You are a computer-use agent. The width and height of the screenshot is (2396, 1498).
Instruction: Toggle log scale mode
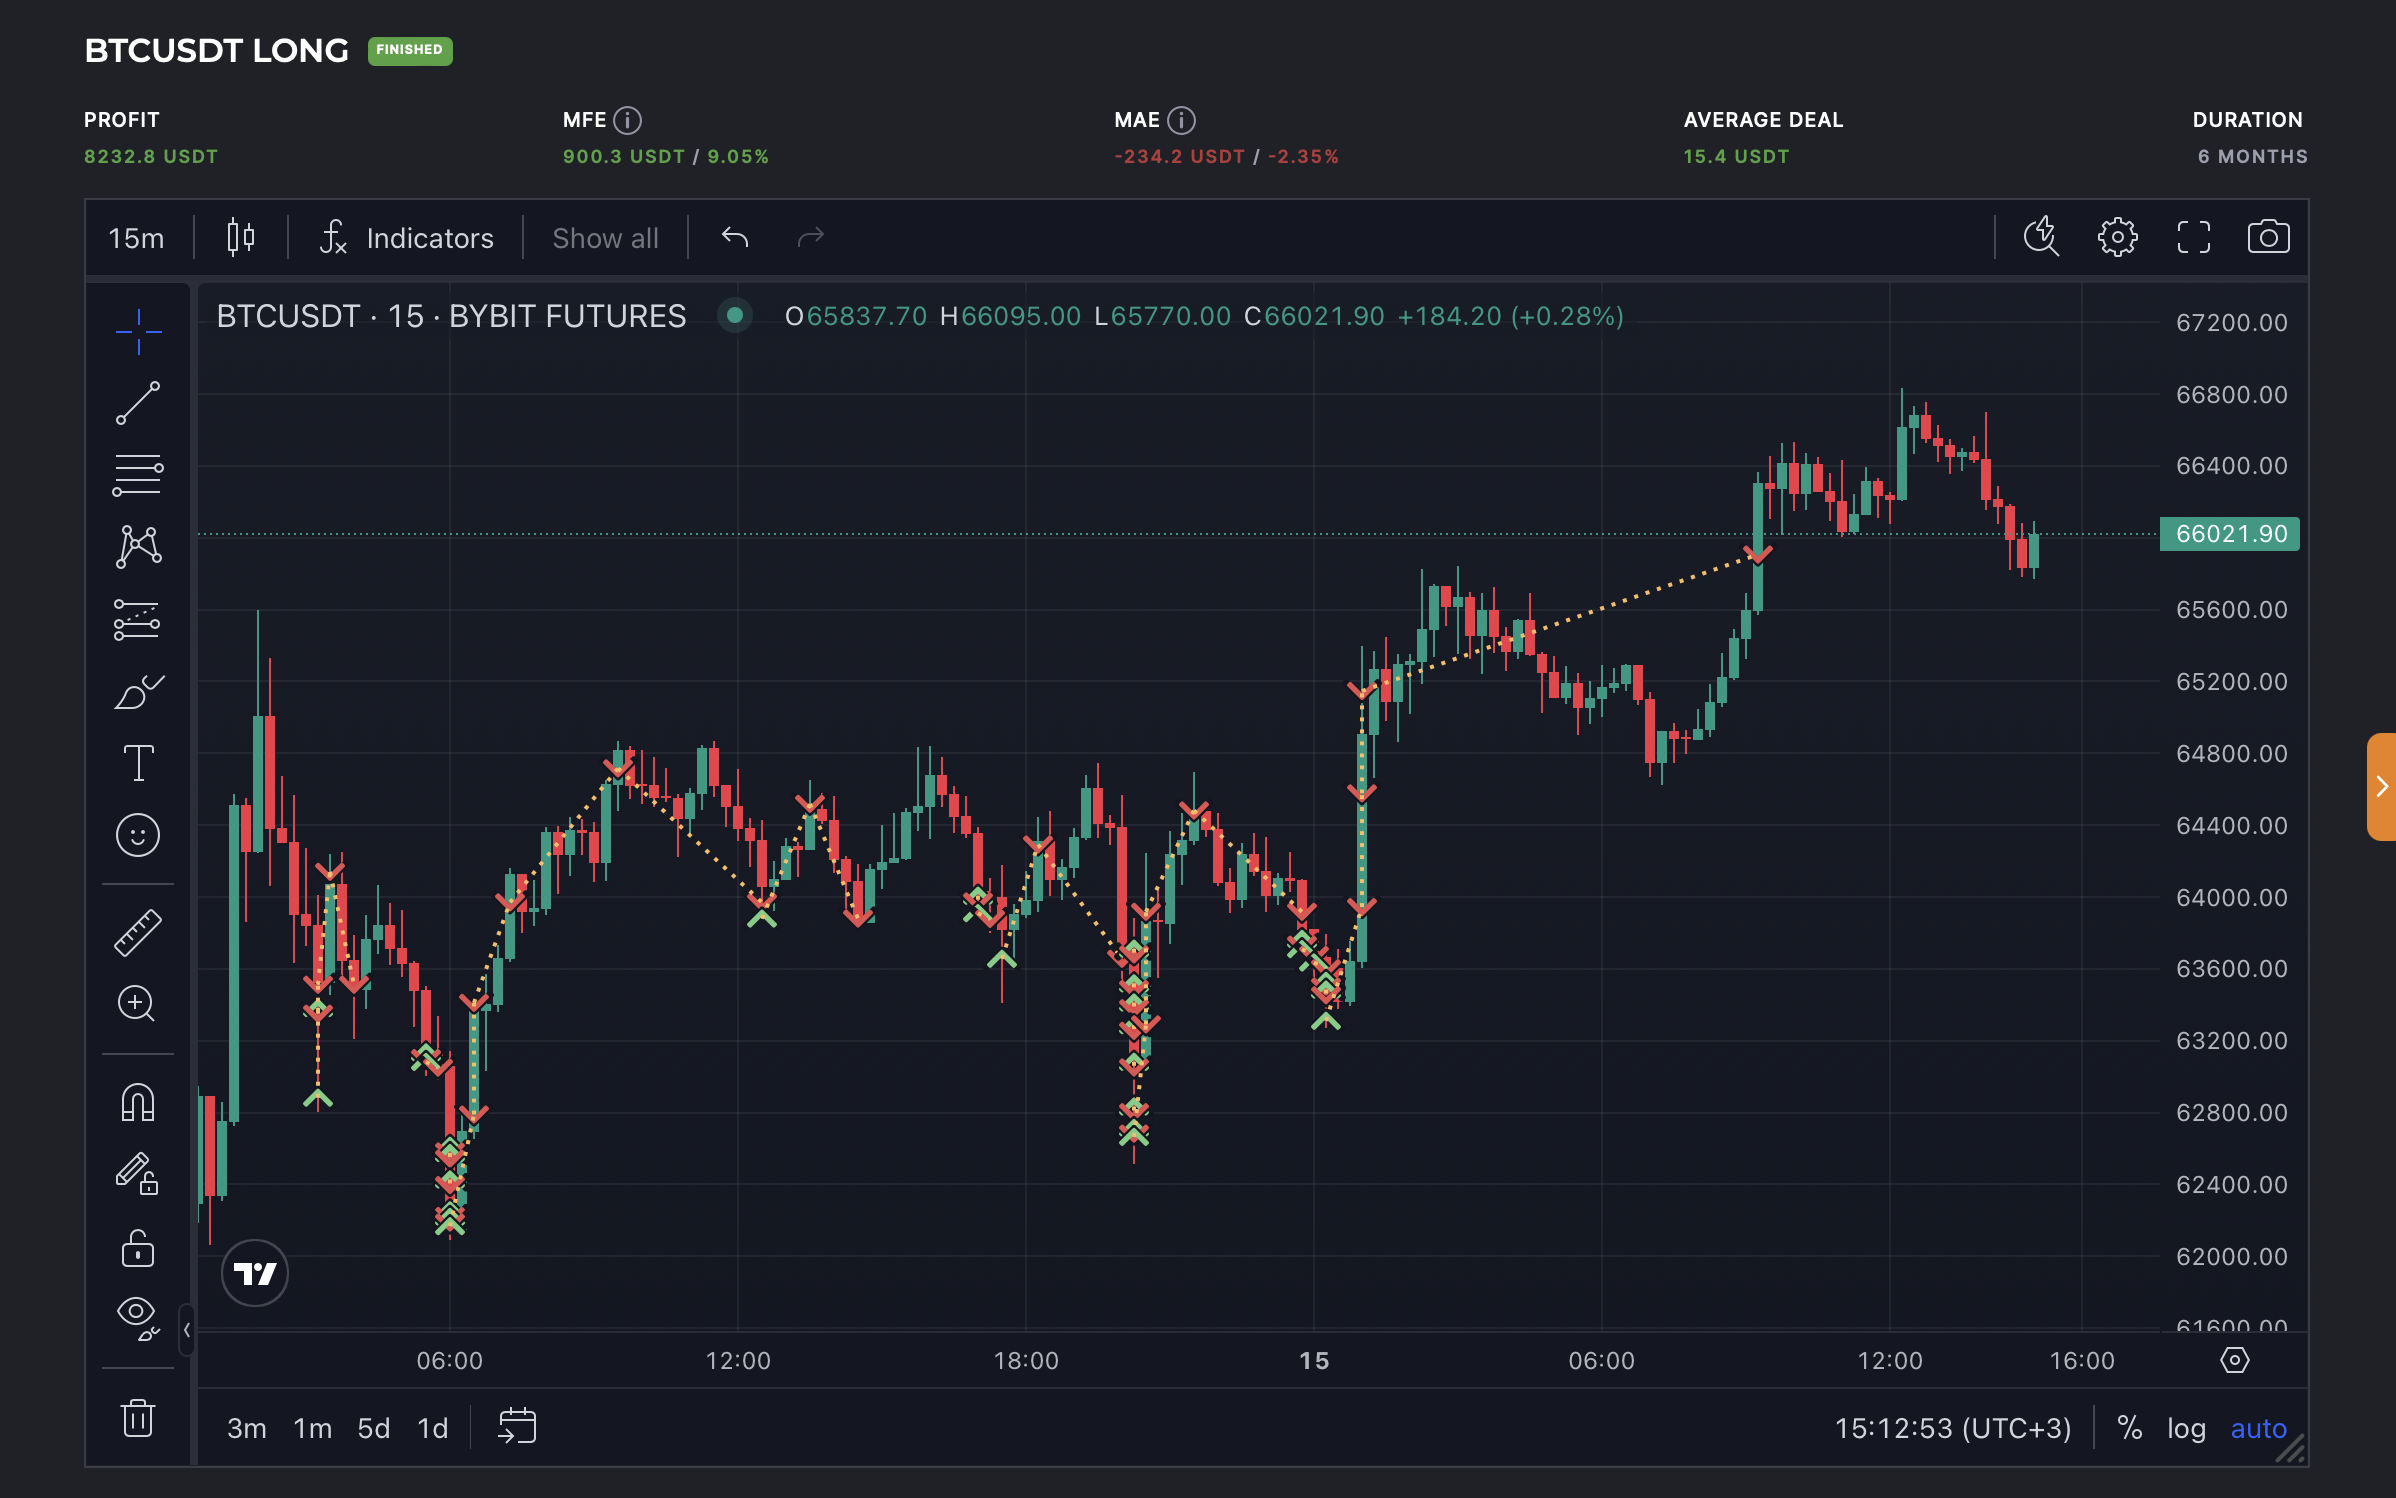(2186, 1428)
